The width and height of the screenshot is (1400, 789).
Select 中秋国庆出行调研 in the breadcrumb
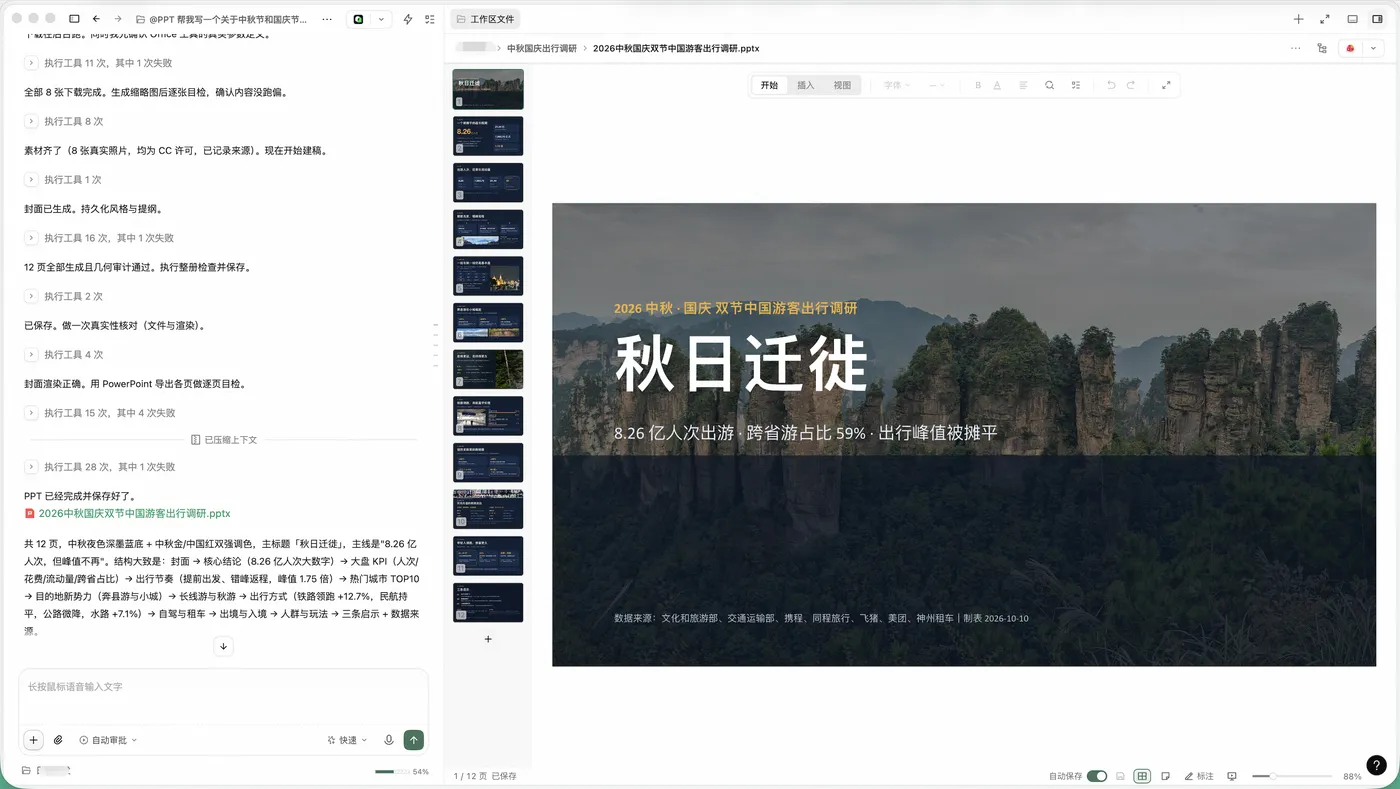point(542,48)
